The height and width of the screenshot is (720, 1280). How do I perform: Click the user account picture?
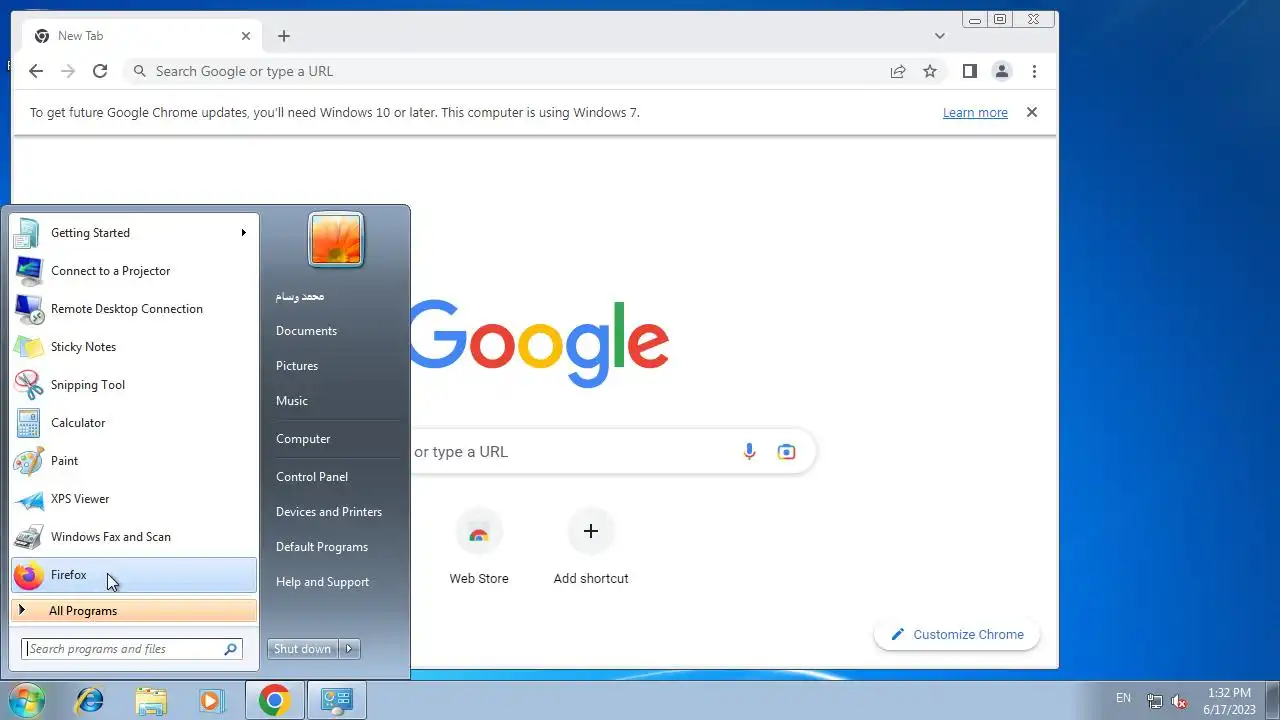click(336, 240)
